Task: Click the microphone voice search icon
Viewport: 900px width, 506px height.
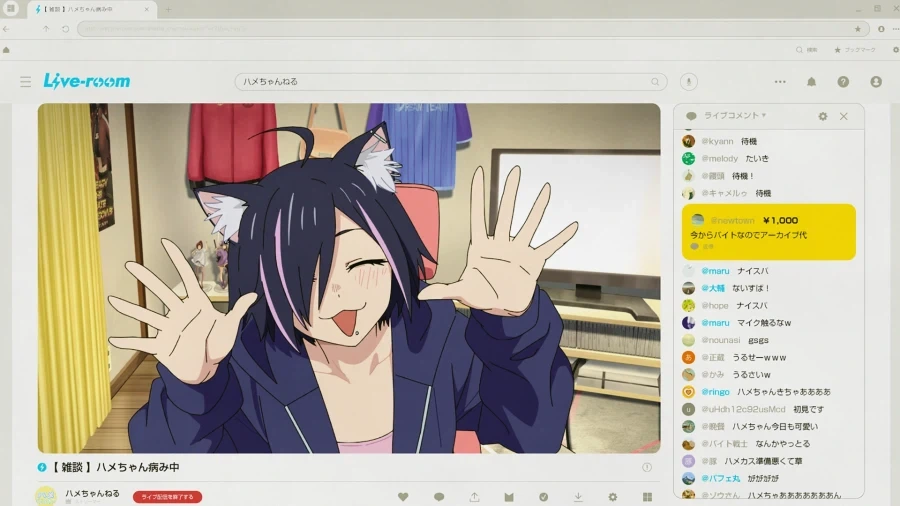Action: pos(689,82)
